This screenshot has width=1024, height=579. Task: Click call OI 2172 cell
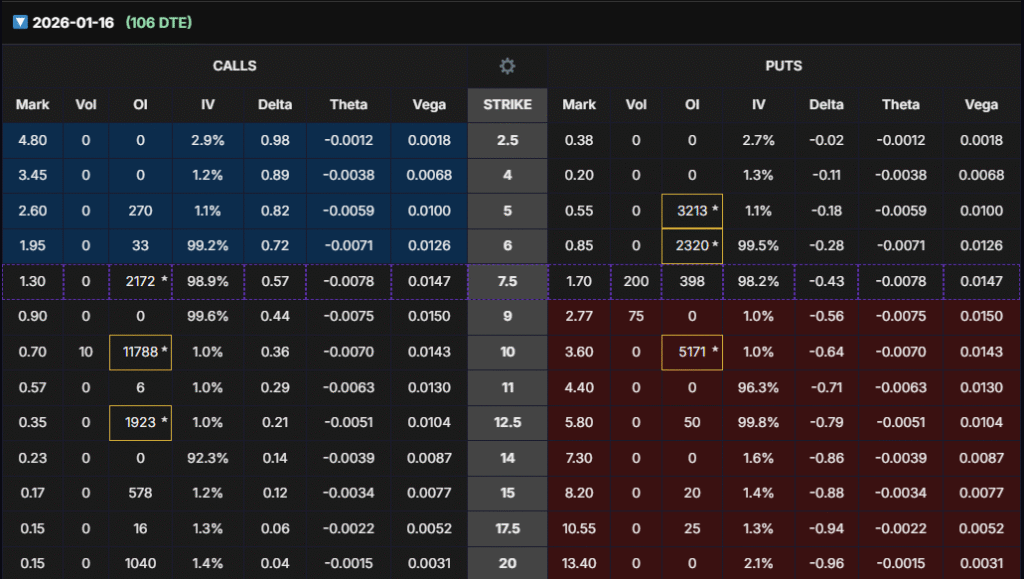(x=140, y=282)
